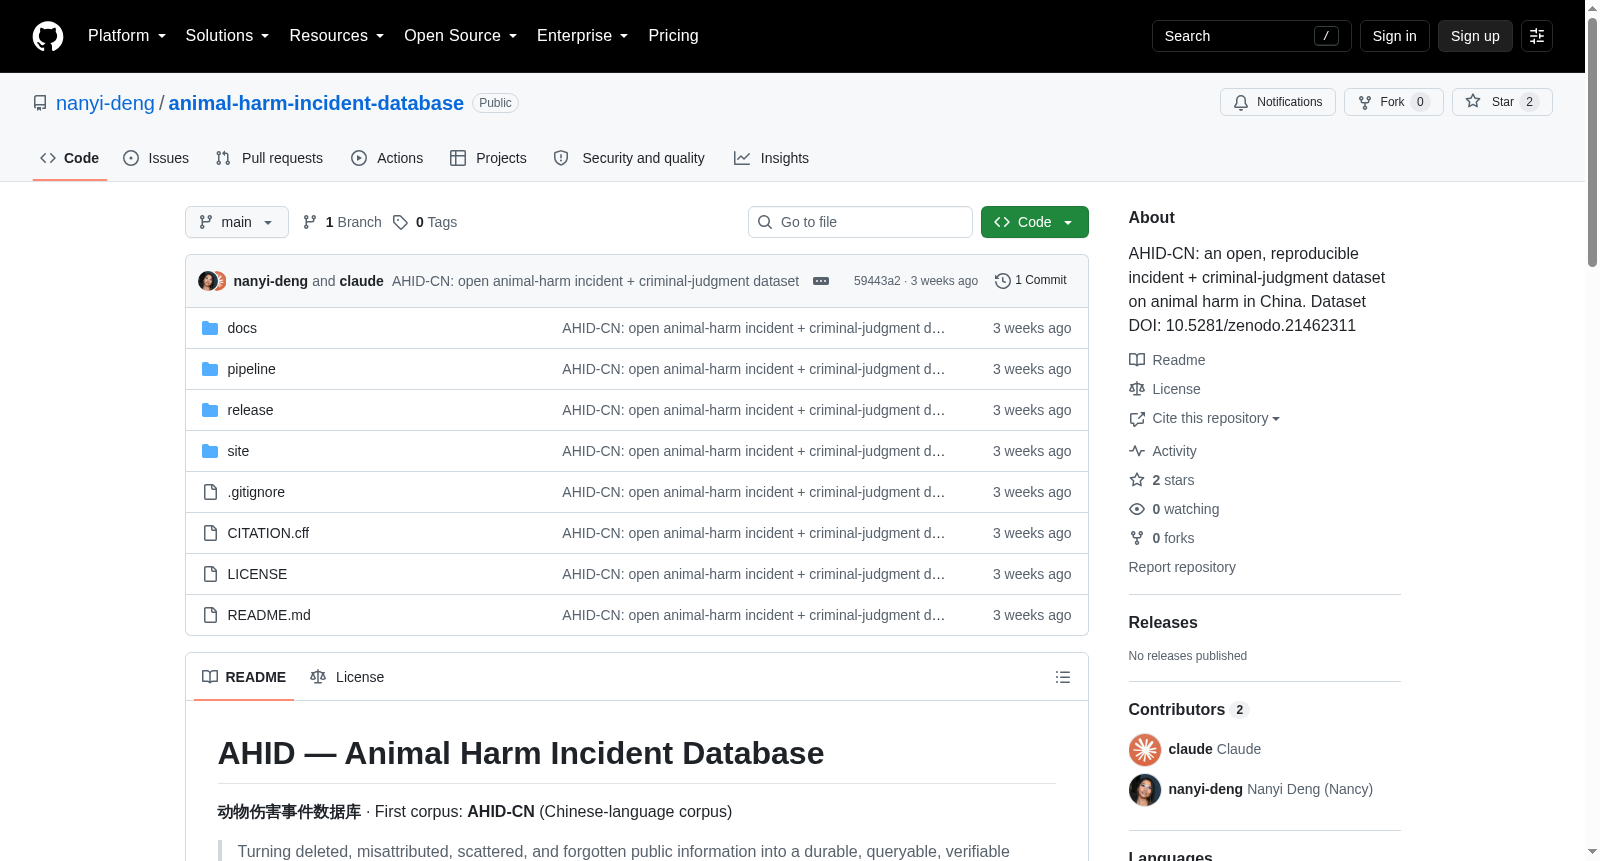Click the Notifications button
Viewport: 1600px width, 861px height.
[x=1278, y=102]
